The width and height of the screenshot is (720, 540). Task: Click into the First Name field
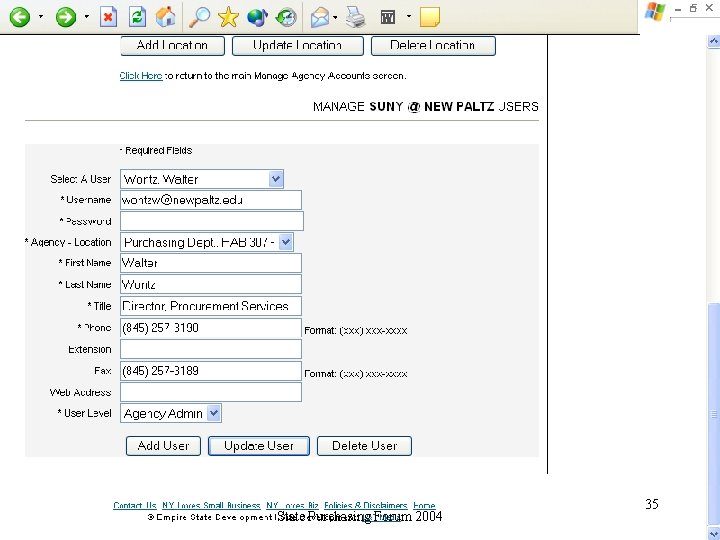[211, 263]
